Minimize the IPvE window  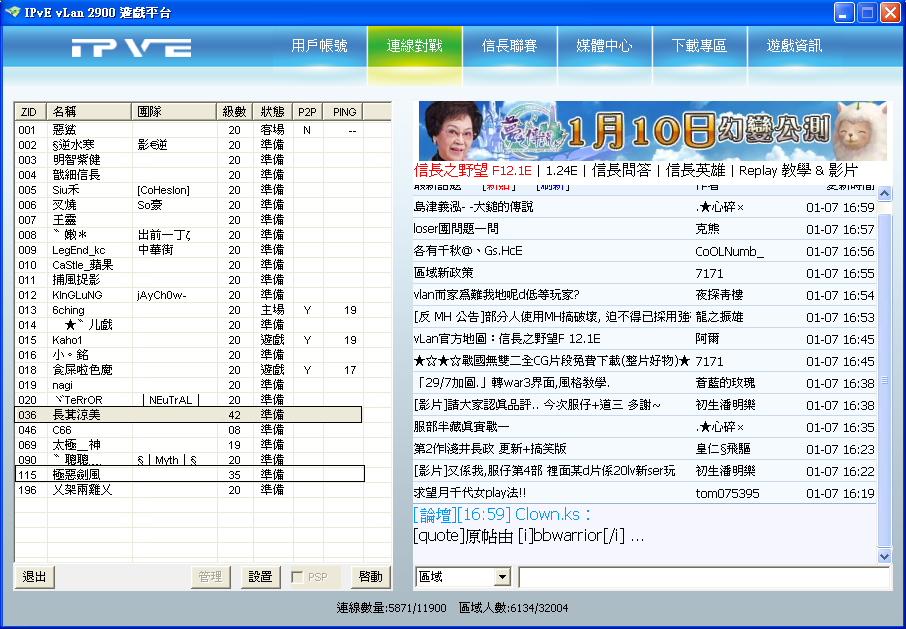pyautogui.click(x=844, y=12)
